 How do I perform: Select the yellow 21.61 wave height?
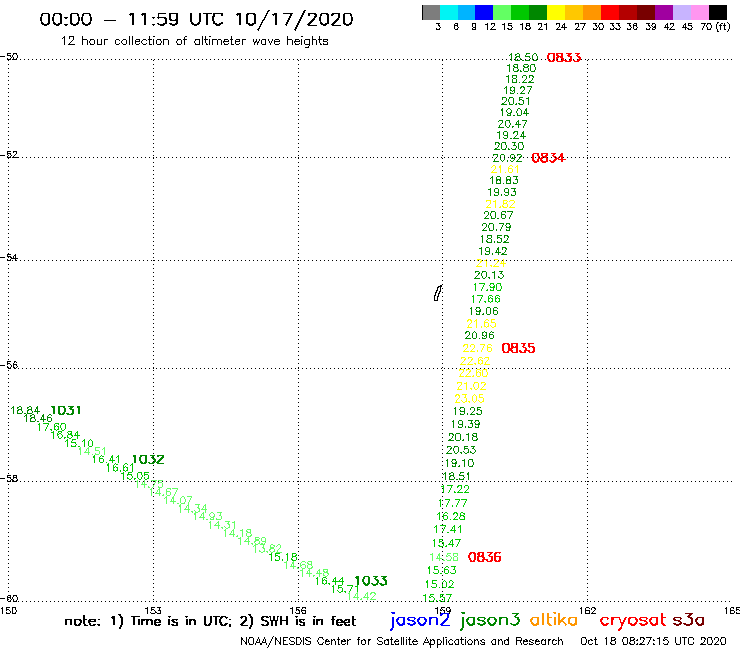coord(505,169)
